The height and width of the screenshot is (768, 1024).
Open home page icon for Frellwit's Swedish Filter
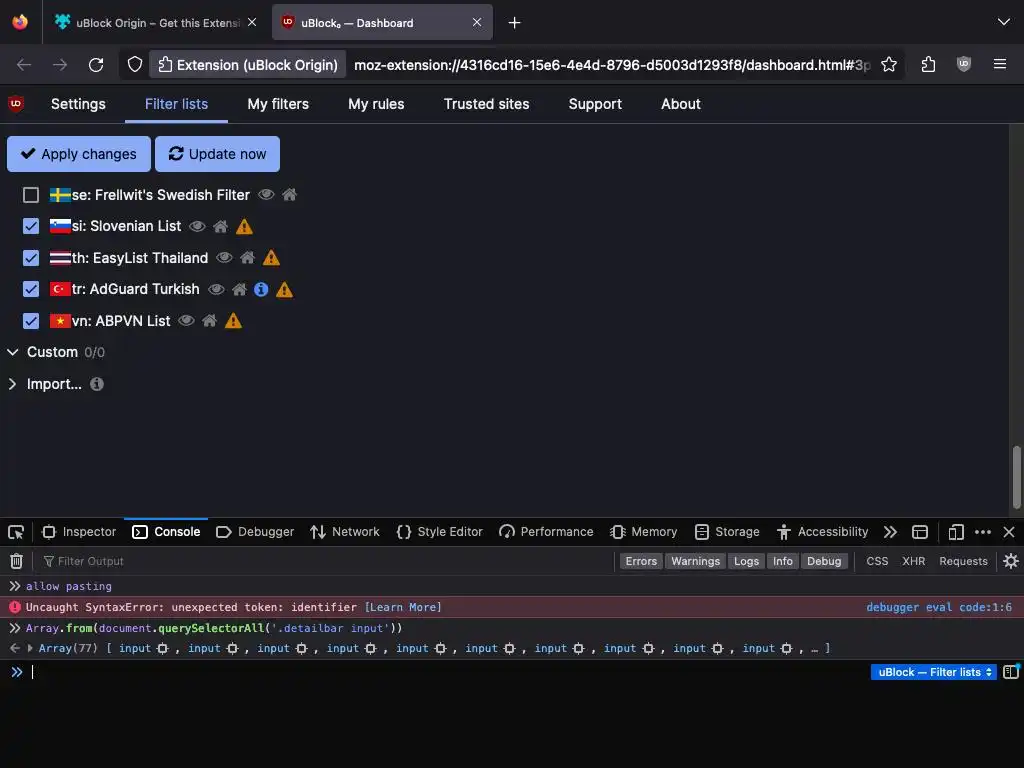coord(289,195)
